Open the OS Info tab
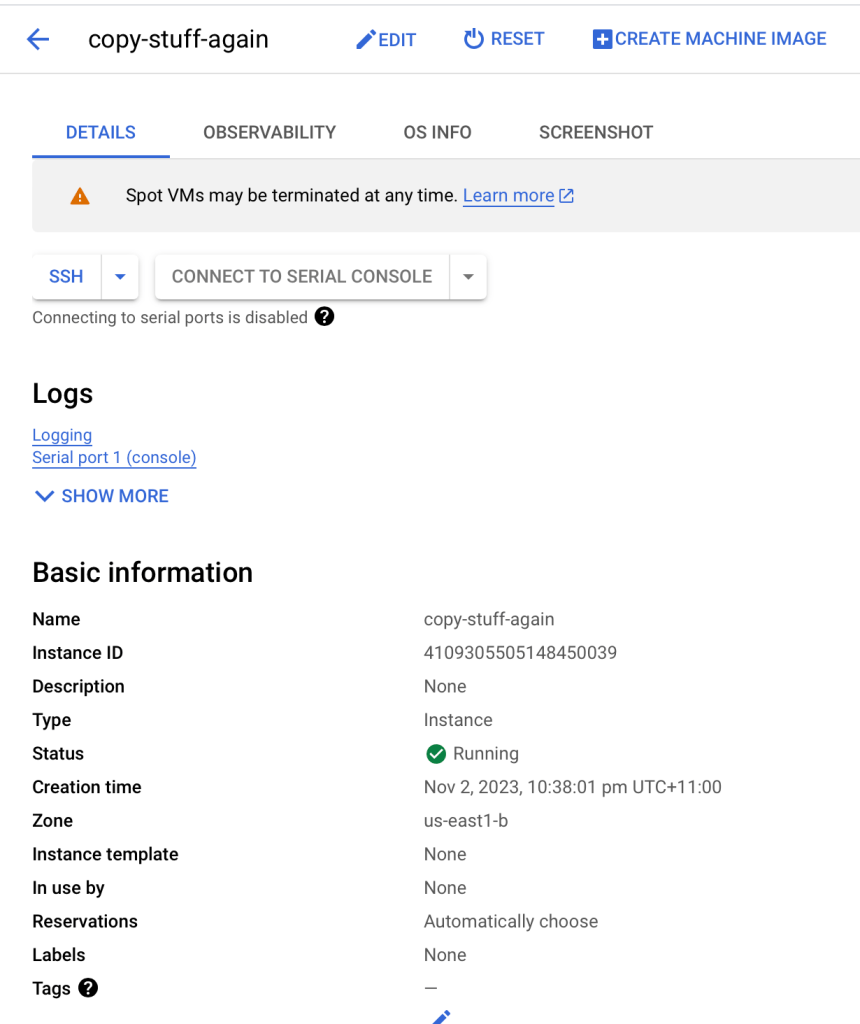860x1024 pixels. [x=437, y=132]
